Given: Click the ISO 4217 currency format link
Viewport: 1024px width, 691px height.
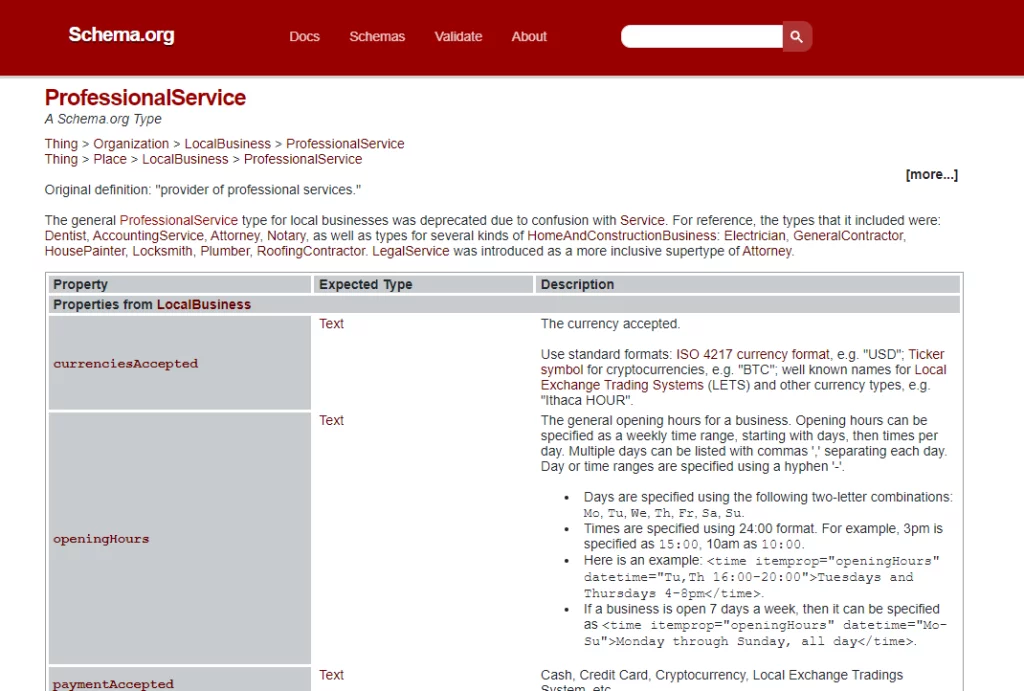Looking at the screenshot, I should click(x=753, y=354).
